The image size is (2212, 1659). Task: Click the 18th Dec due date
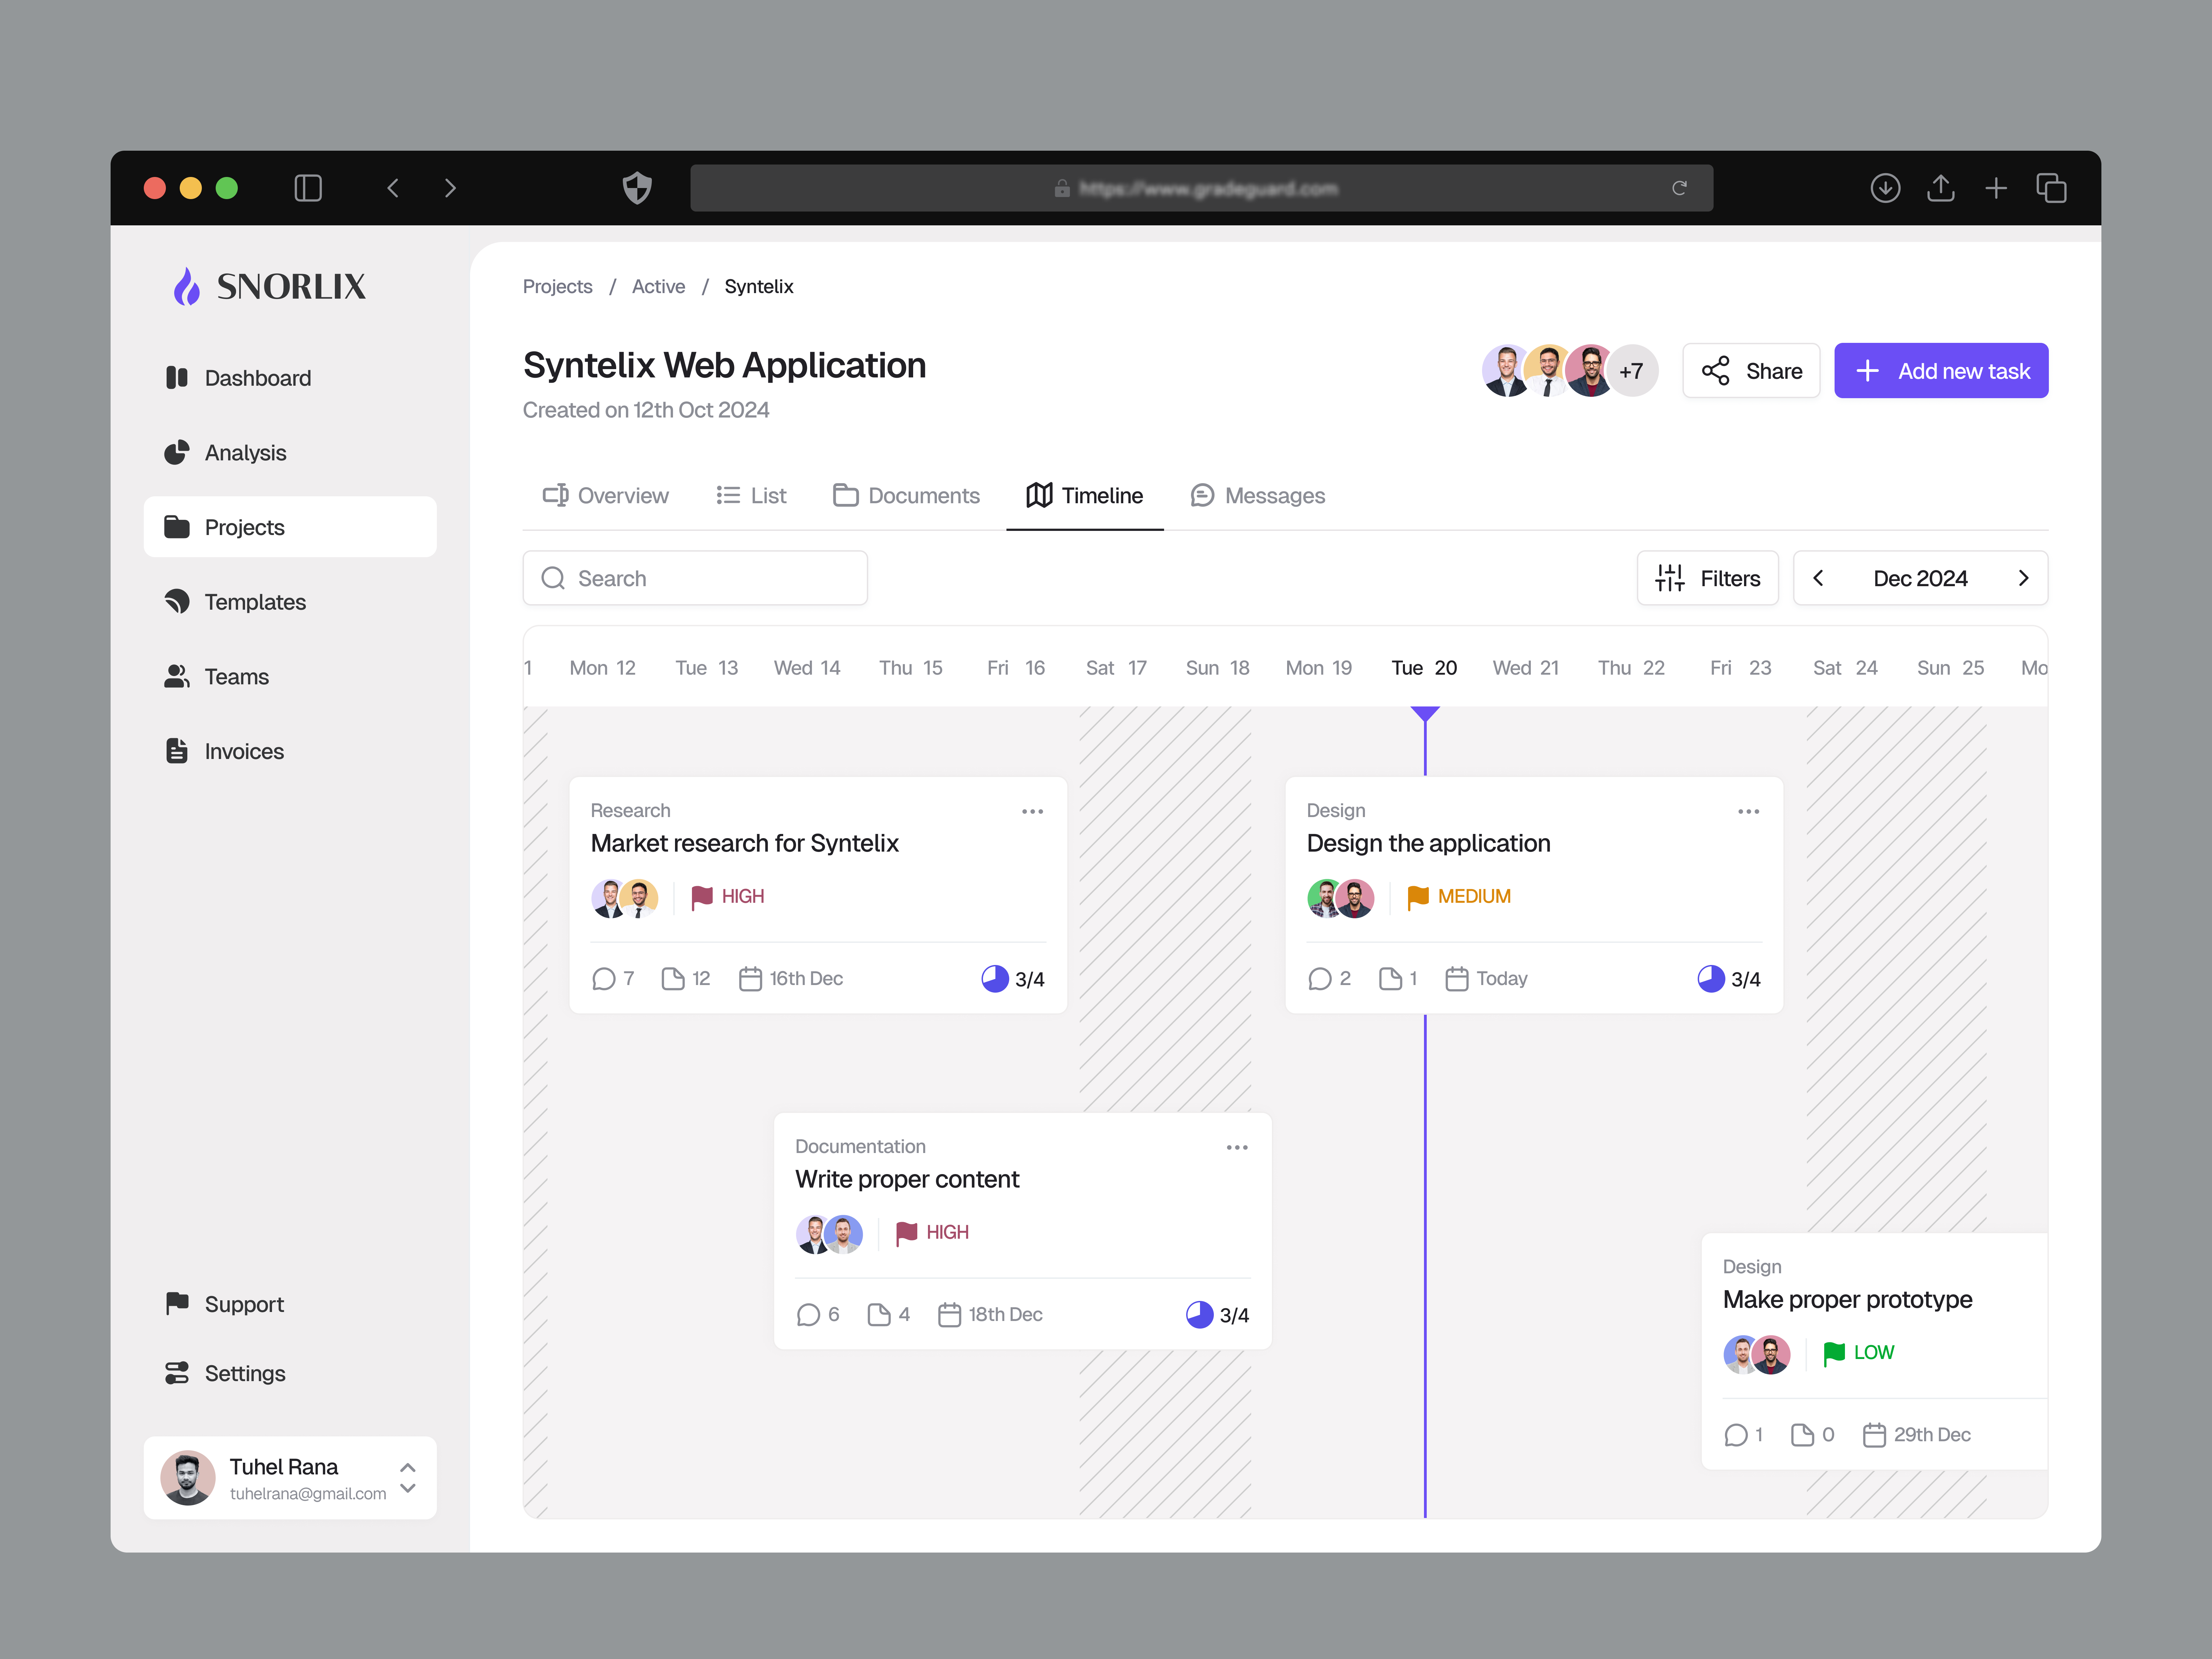point(990,1315)
